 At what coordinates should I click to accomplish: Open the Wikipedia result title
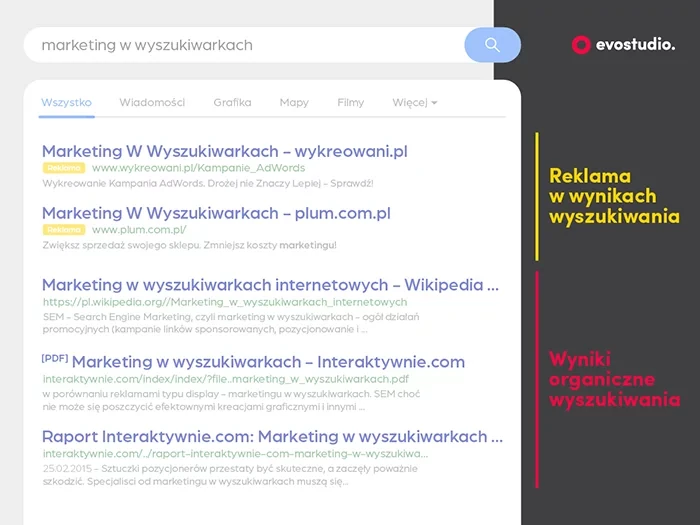click(271, 285)
